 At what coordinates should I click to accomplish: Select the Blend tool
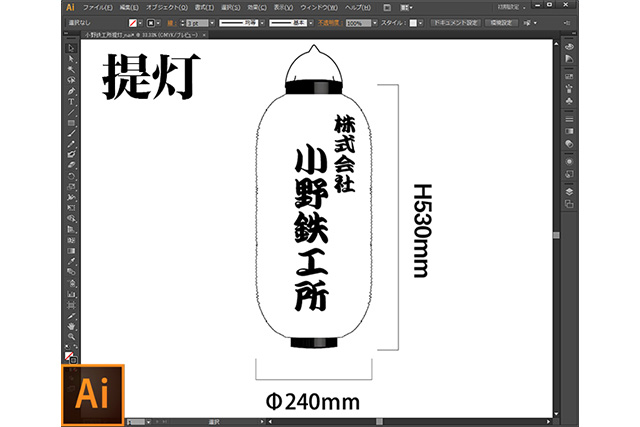[x=71, y=272]
